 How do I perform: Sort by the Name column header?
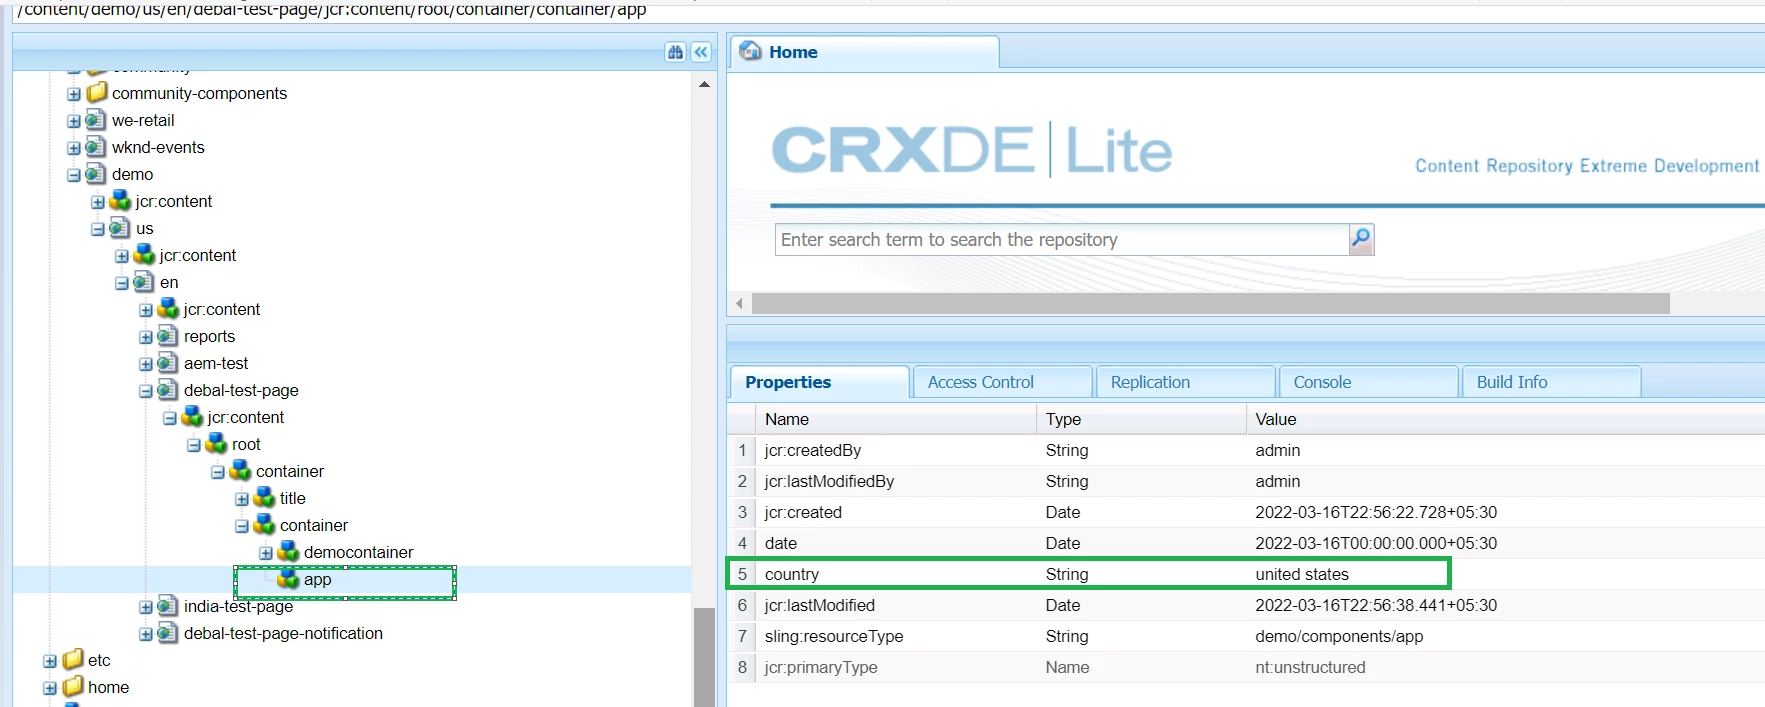(x=895, y=419)
